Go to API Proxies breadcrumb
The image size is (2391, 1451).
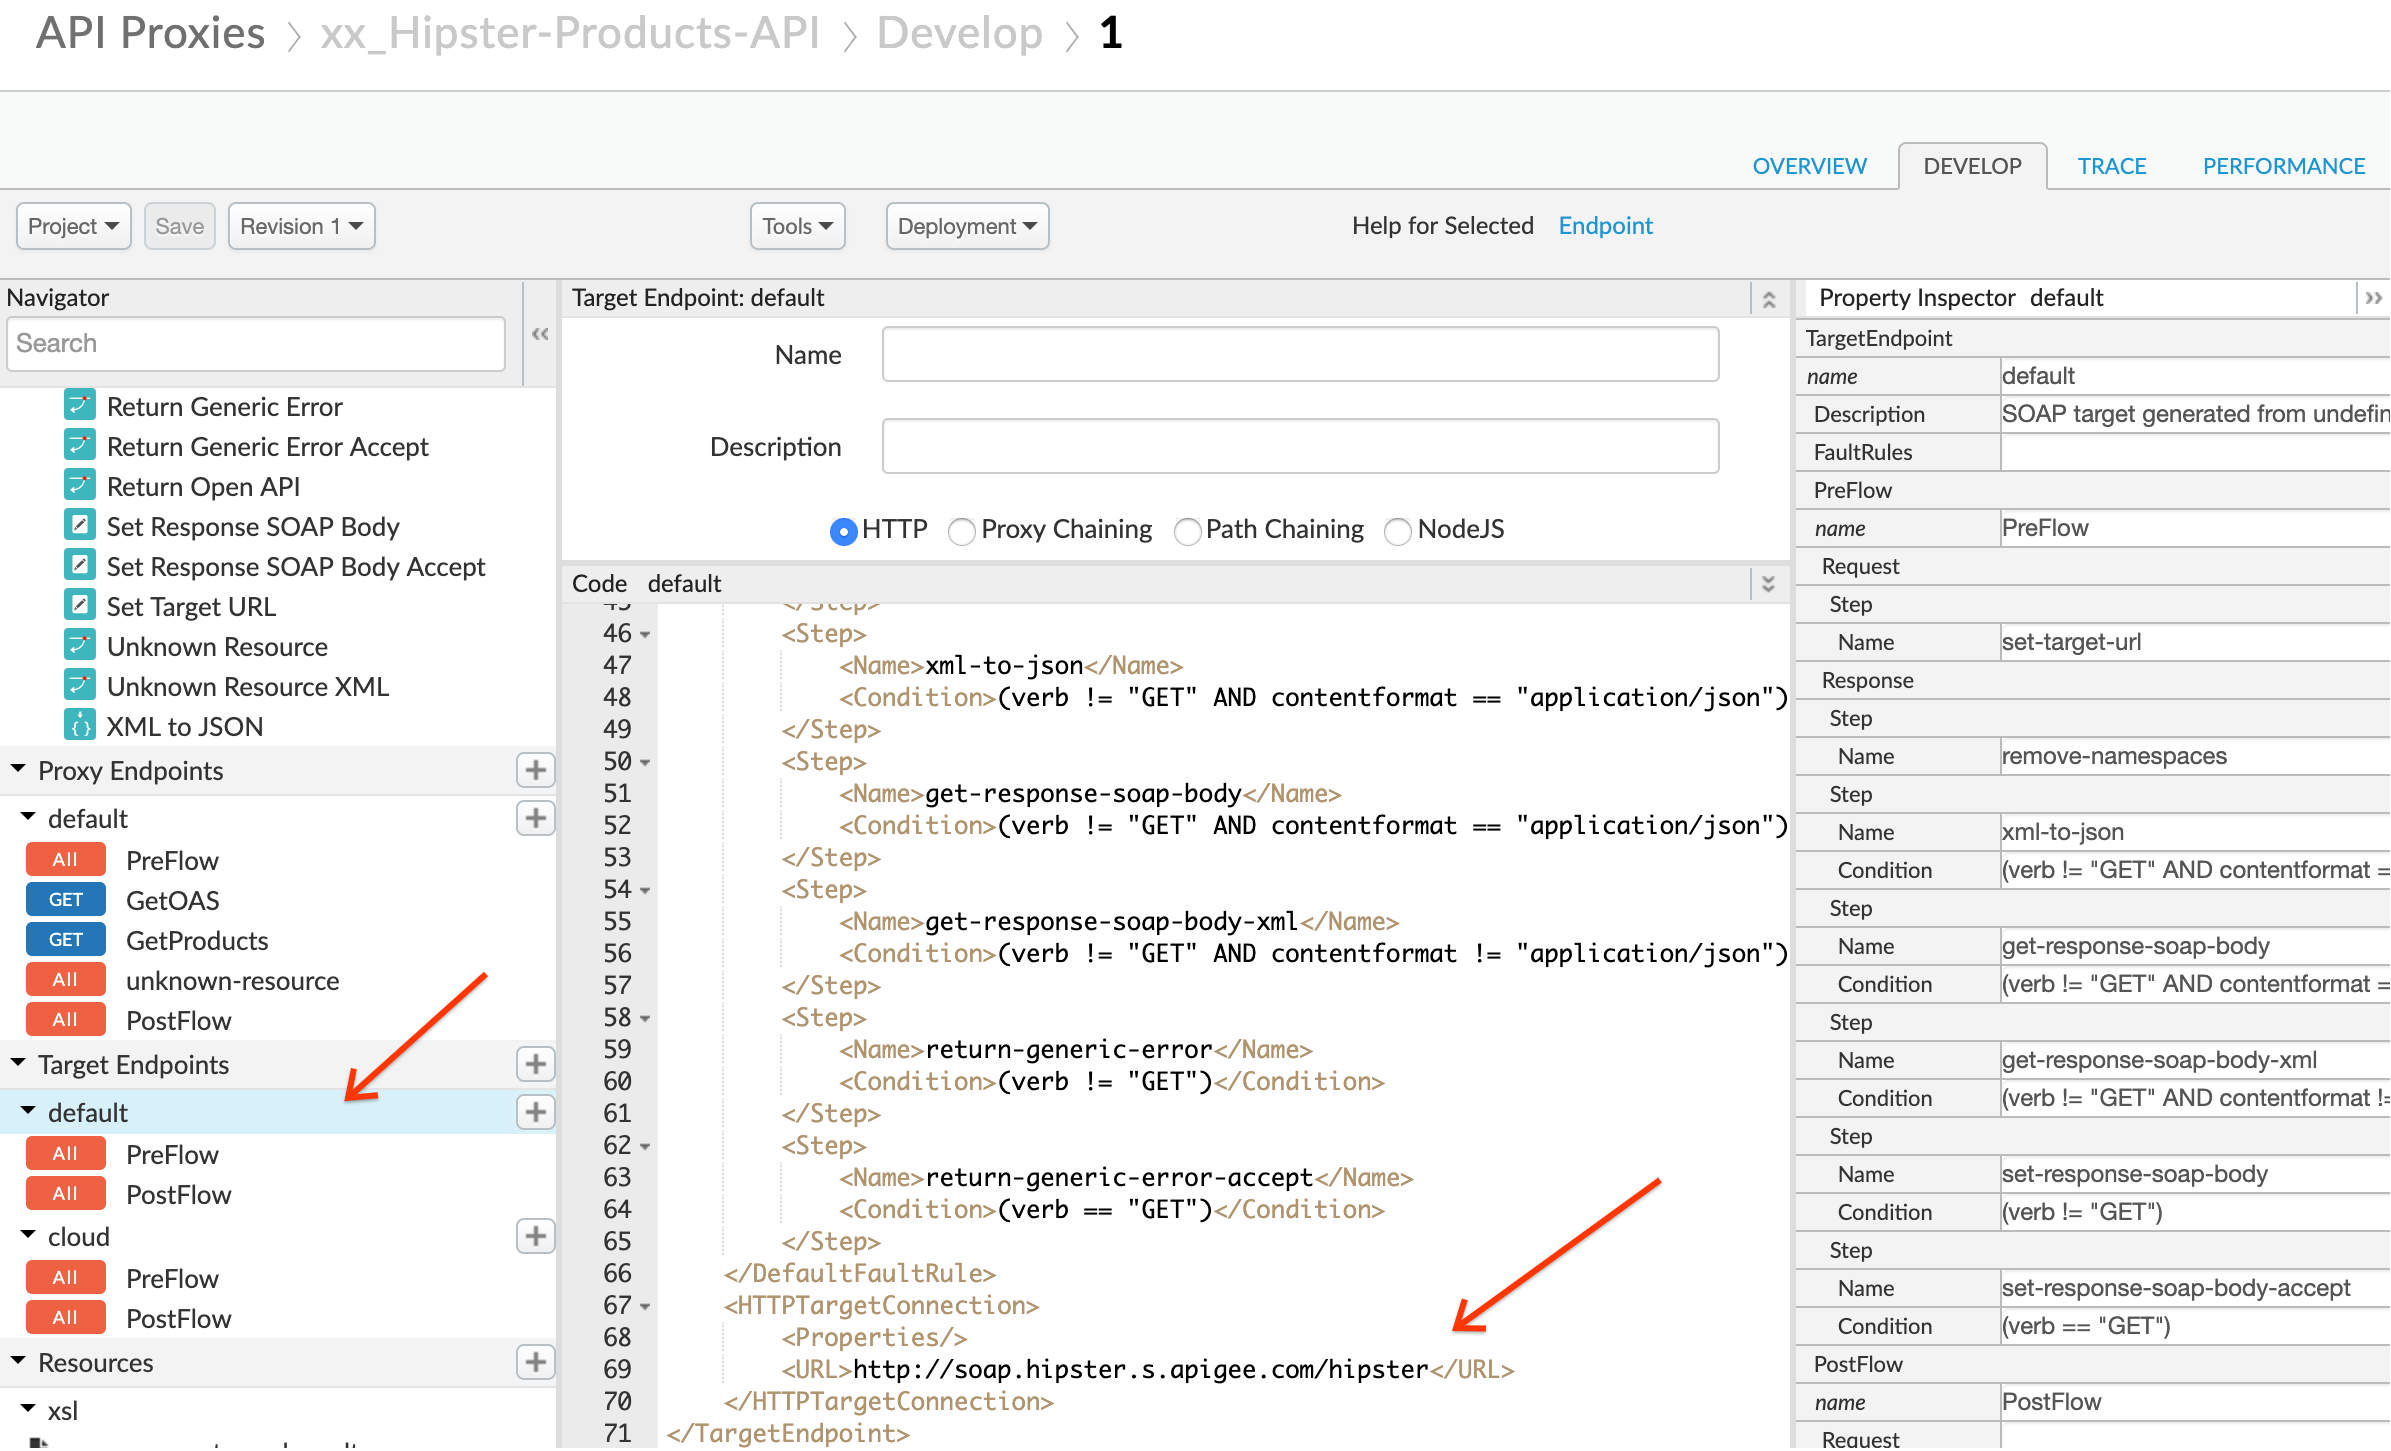pyautogui.click(x=150, y=34)
